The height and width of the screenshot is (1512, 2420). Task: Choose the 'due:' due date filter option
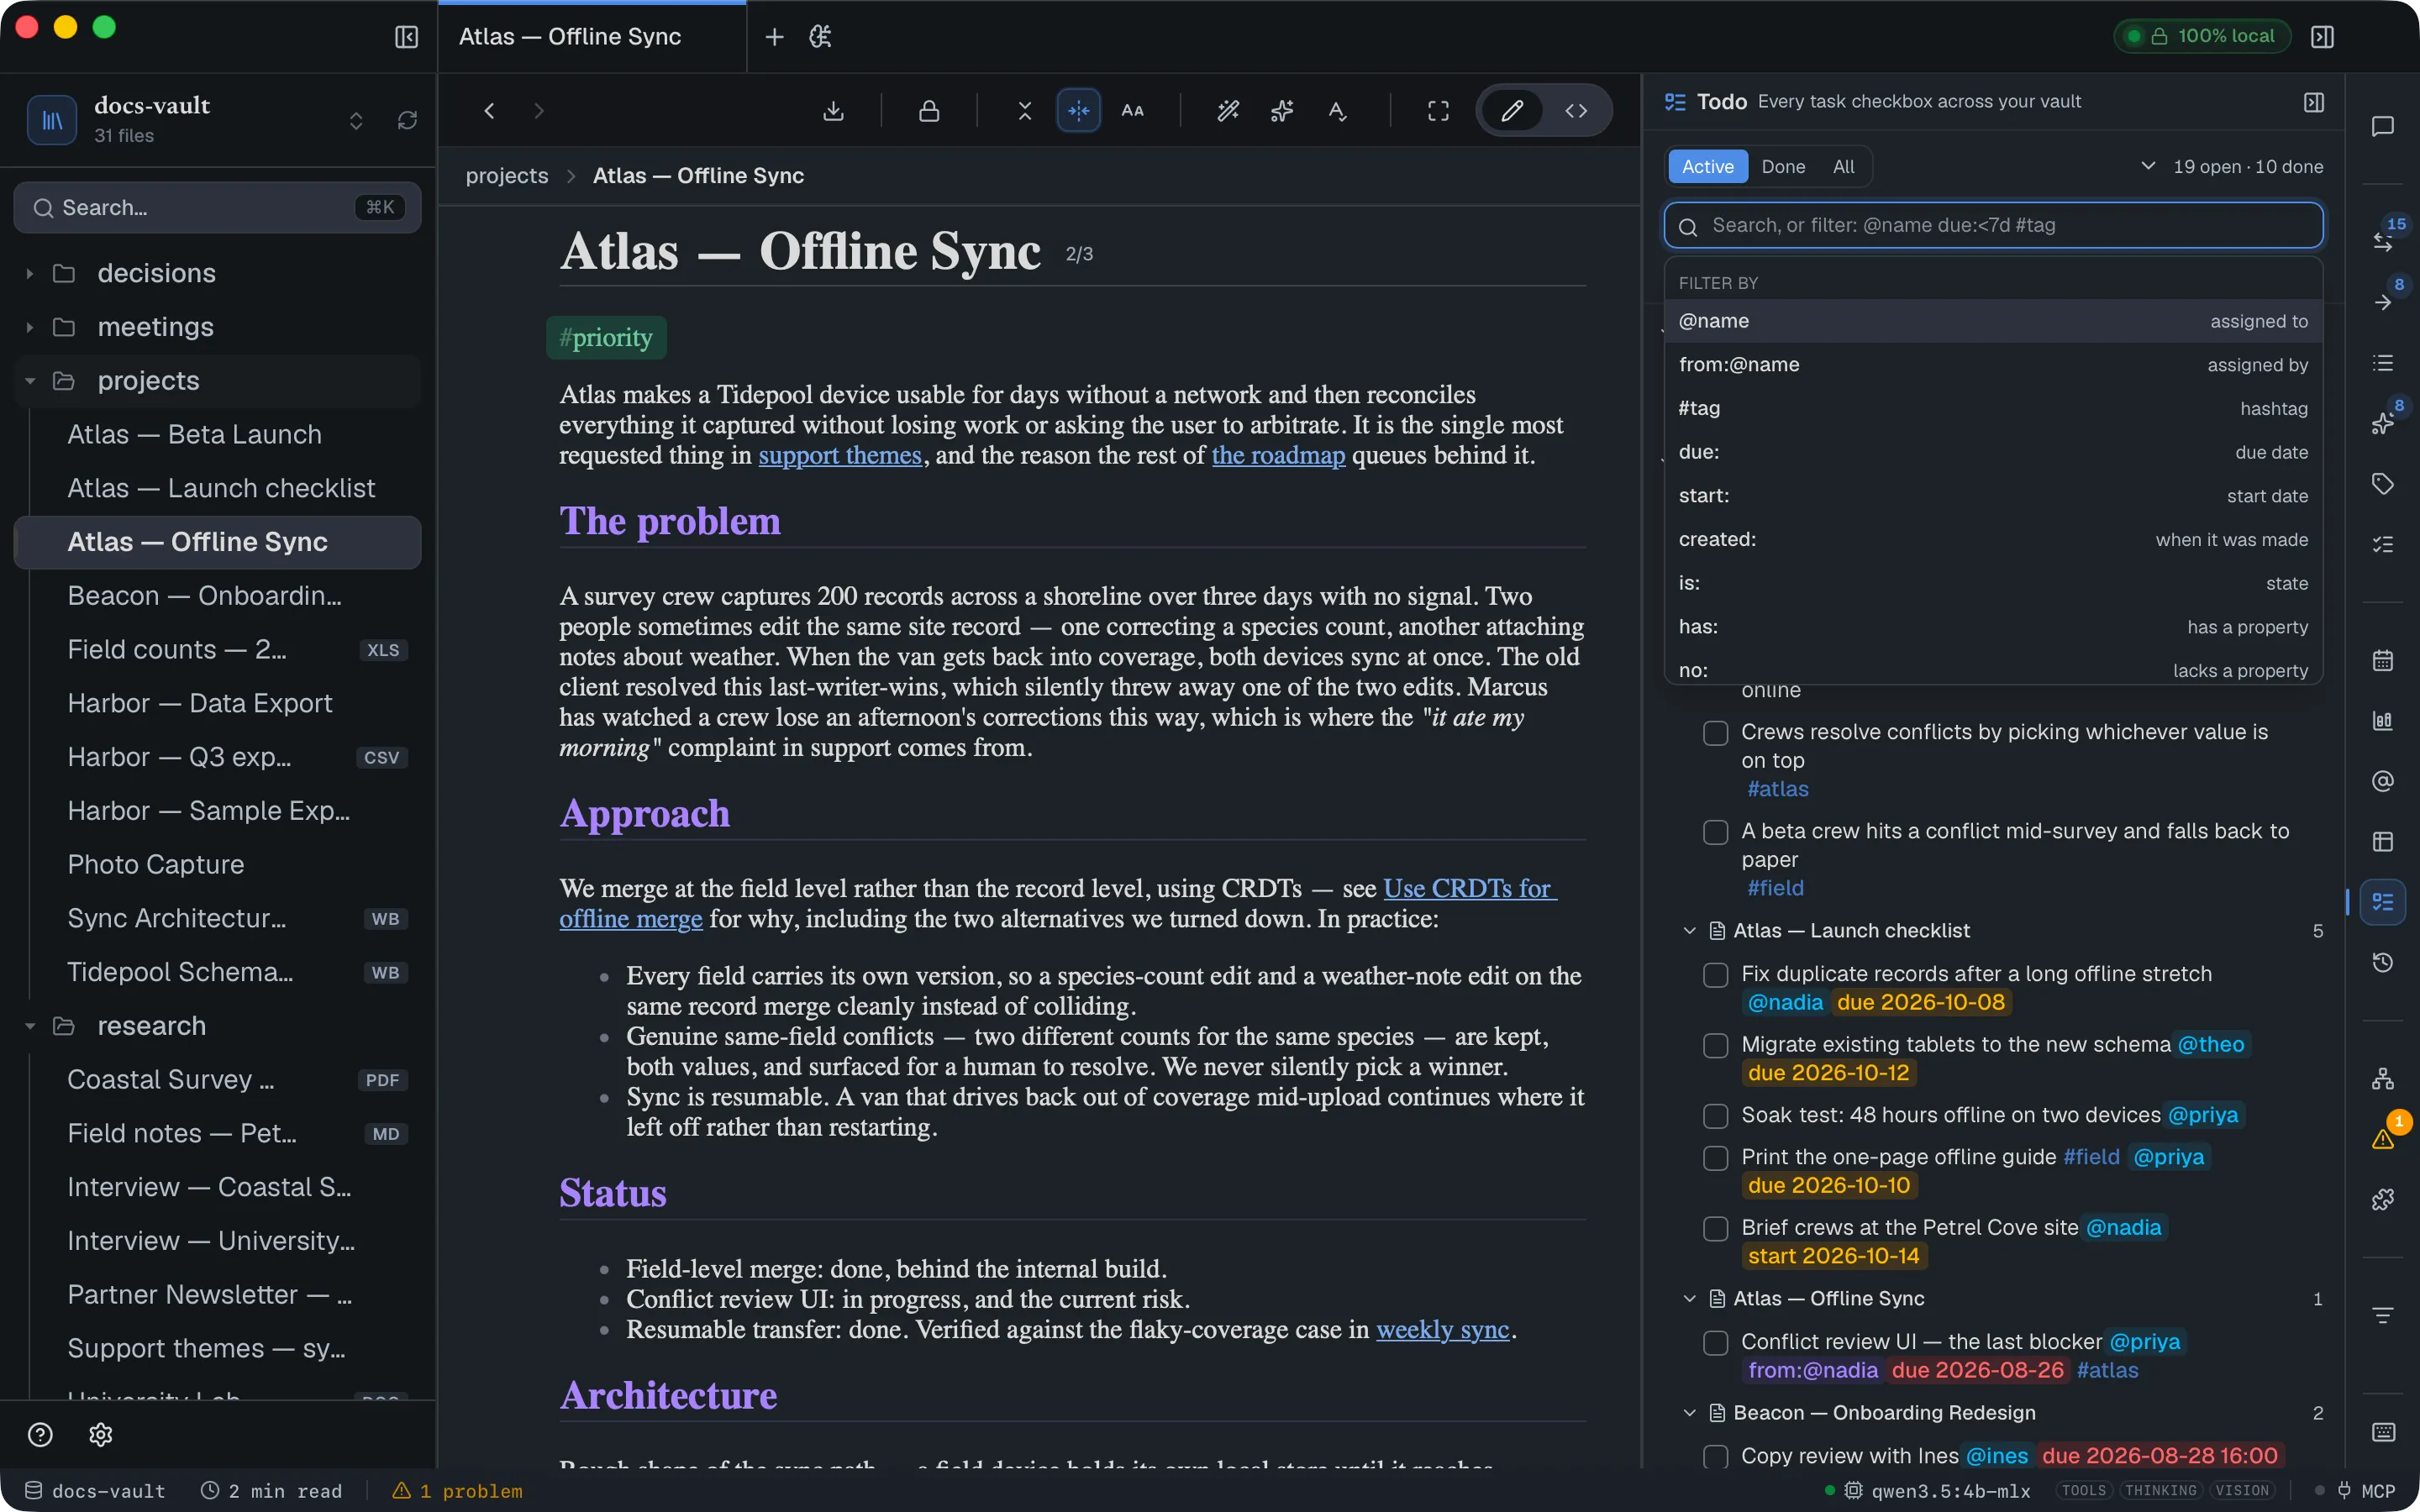[1993, 452]
